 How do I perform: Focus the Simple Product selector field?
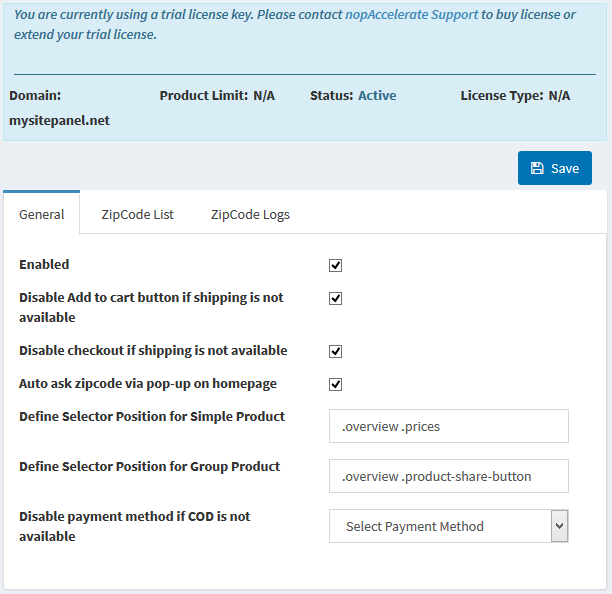point(448,426)
